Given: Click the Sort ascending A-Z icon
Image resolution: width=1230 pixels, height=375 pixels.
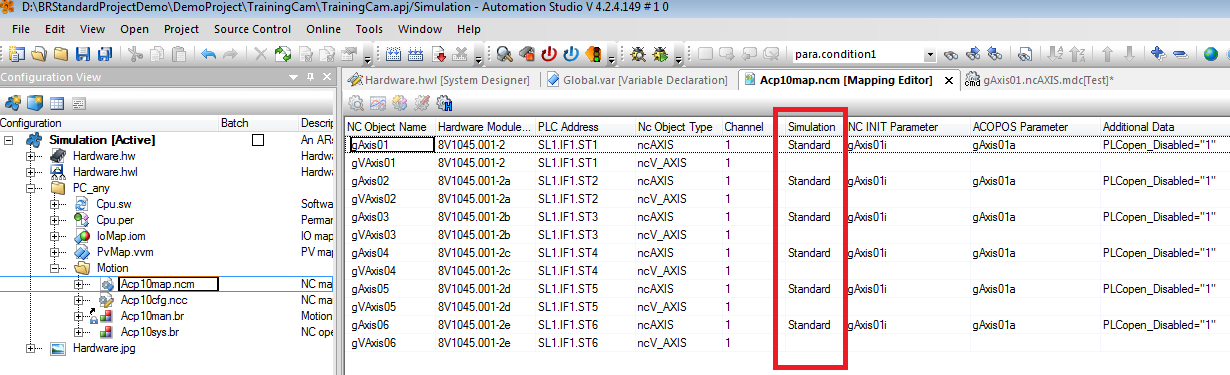Looking at the screenshot, I should (x=1054, y=54).
